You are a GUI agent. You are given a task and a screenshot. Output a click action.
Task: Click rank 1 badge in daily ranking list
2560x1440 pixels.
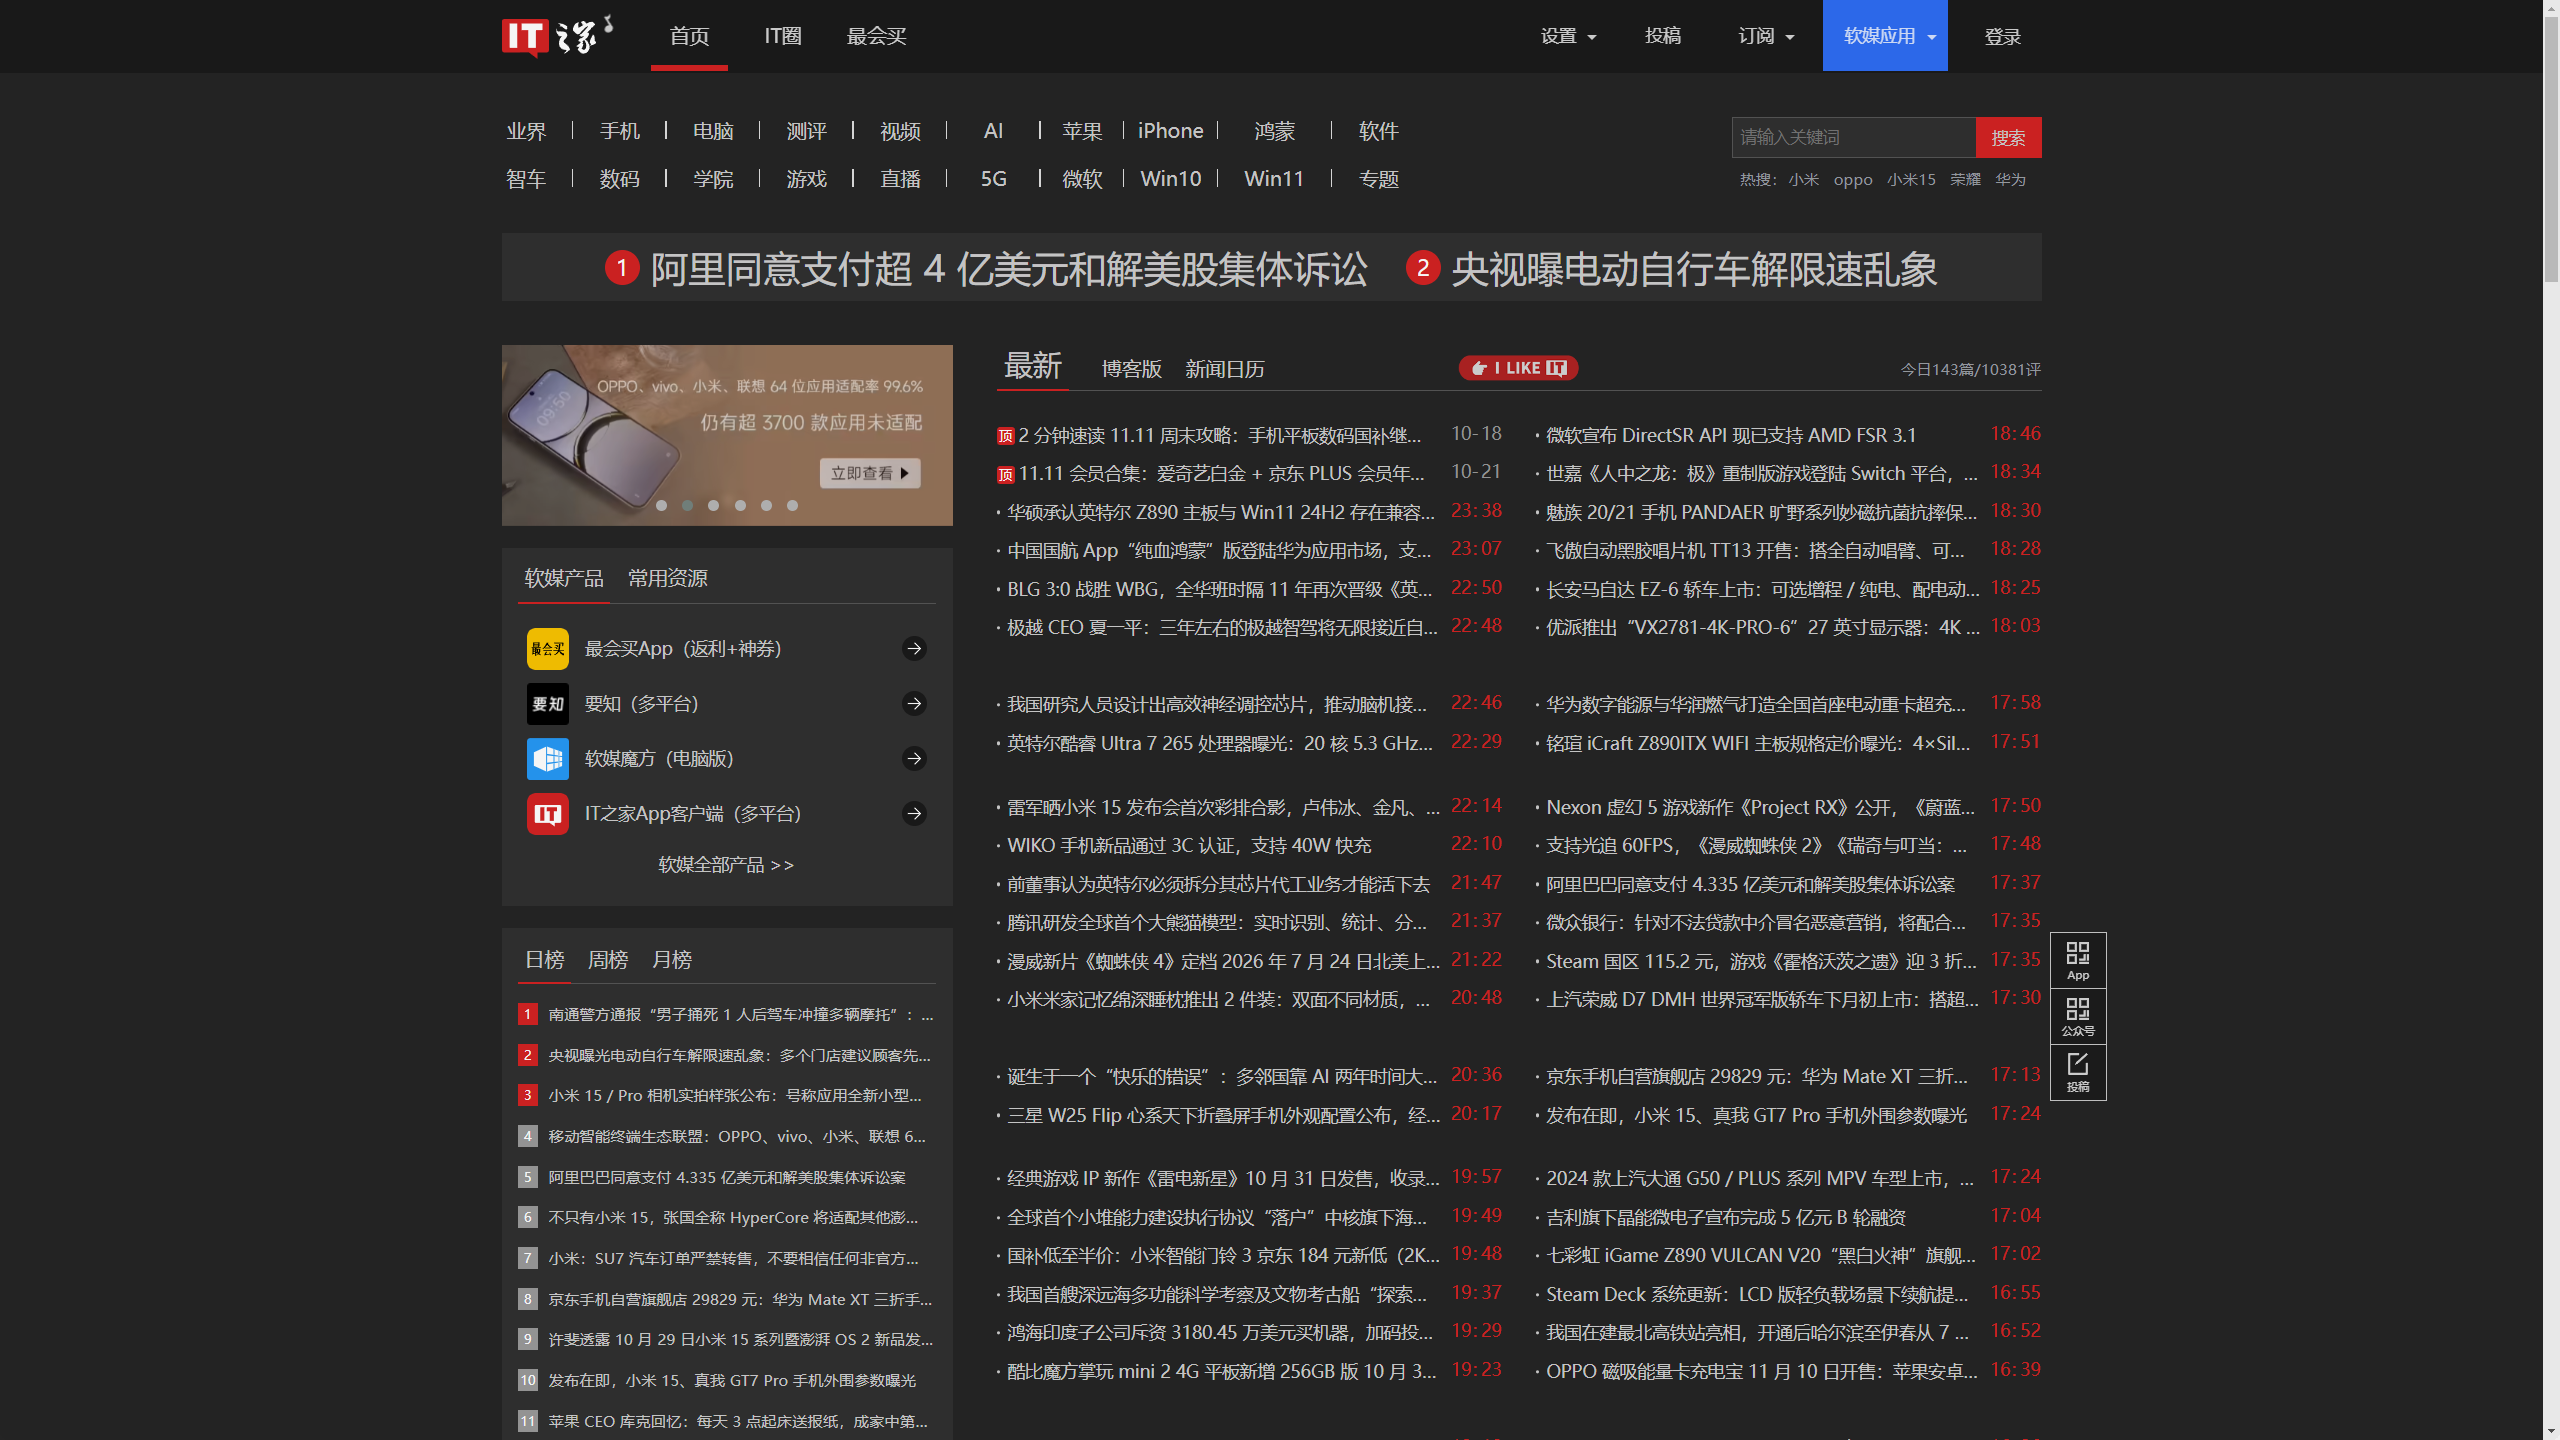(x=527, y=1015)
